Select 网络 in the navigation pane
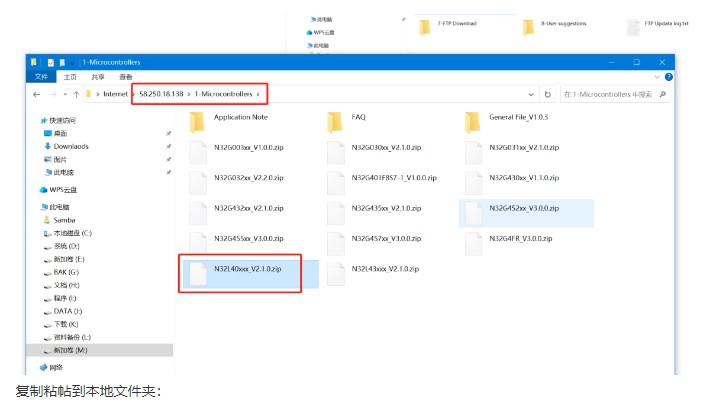 coord(56,367)
